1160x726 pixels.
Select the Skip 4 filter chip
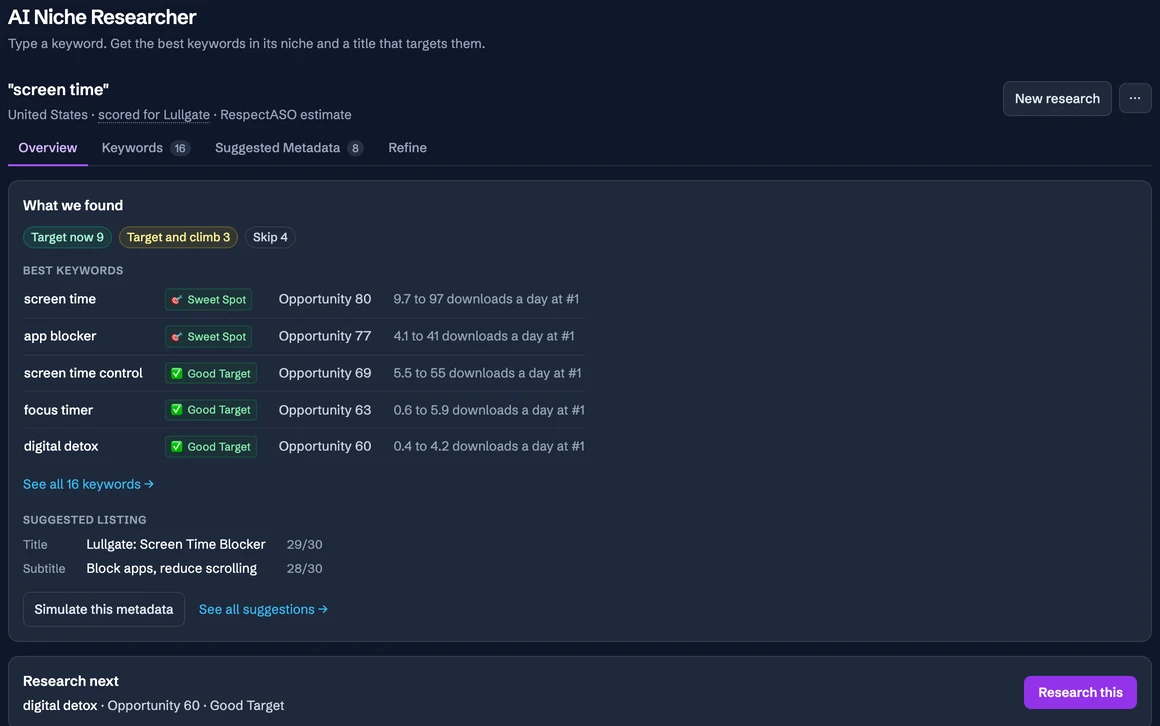tap(270, 238)
